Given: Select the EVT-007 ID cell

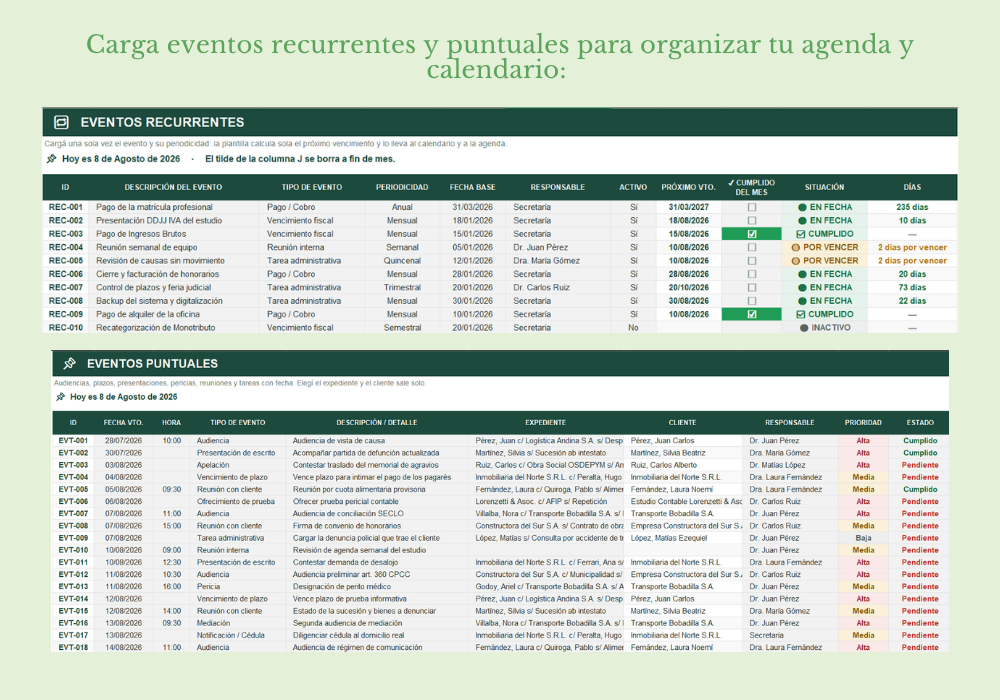Looking at the screenshot, I should tap(73, 513).
